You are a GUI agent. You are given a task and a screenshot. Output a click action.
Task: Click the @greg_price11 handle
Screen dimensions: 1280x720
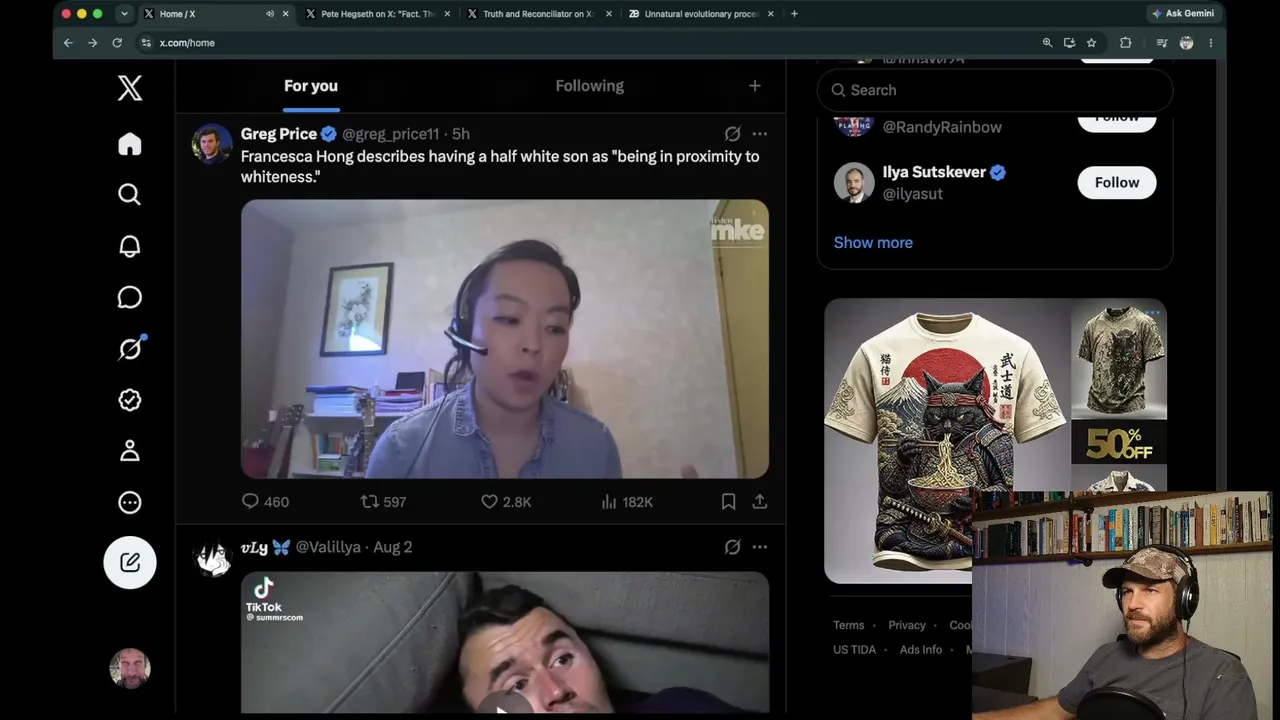pos(391,134)
